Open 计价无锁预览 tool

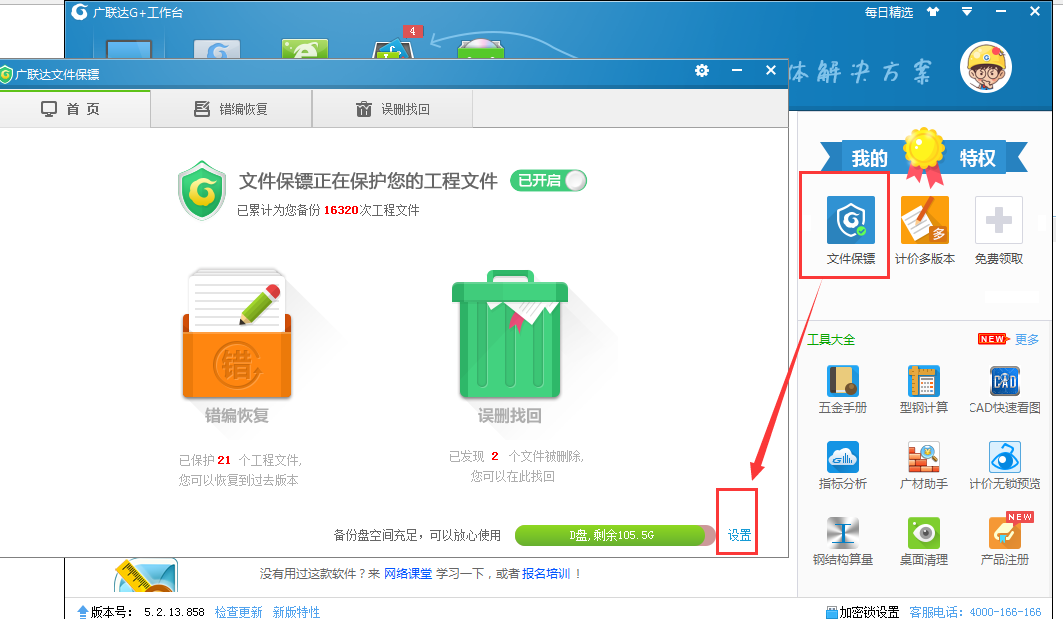click(x=1005, y=457)
